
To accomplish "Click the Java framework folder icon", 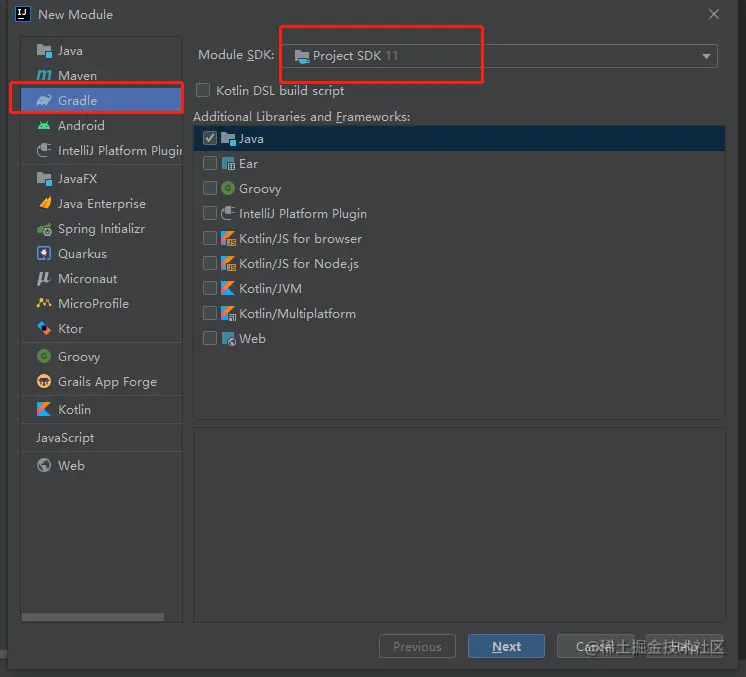I will pyautogui.click(x=228, y=139).
